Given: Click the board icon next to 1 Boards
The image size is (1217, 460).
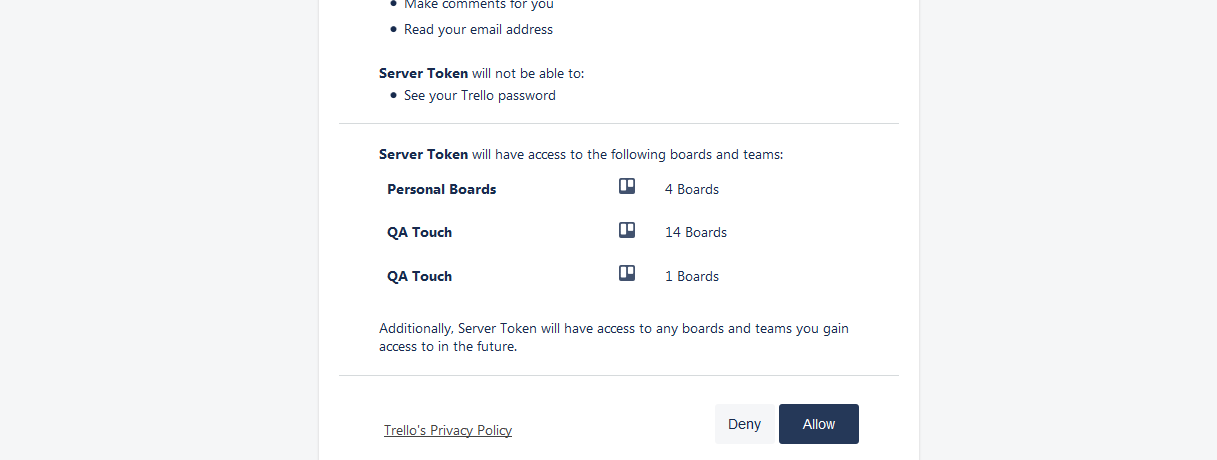Looking at the screenshot, I should 627,273.
